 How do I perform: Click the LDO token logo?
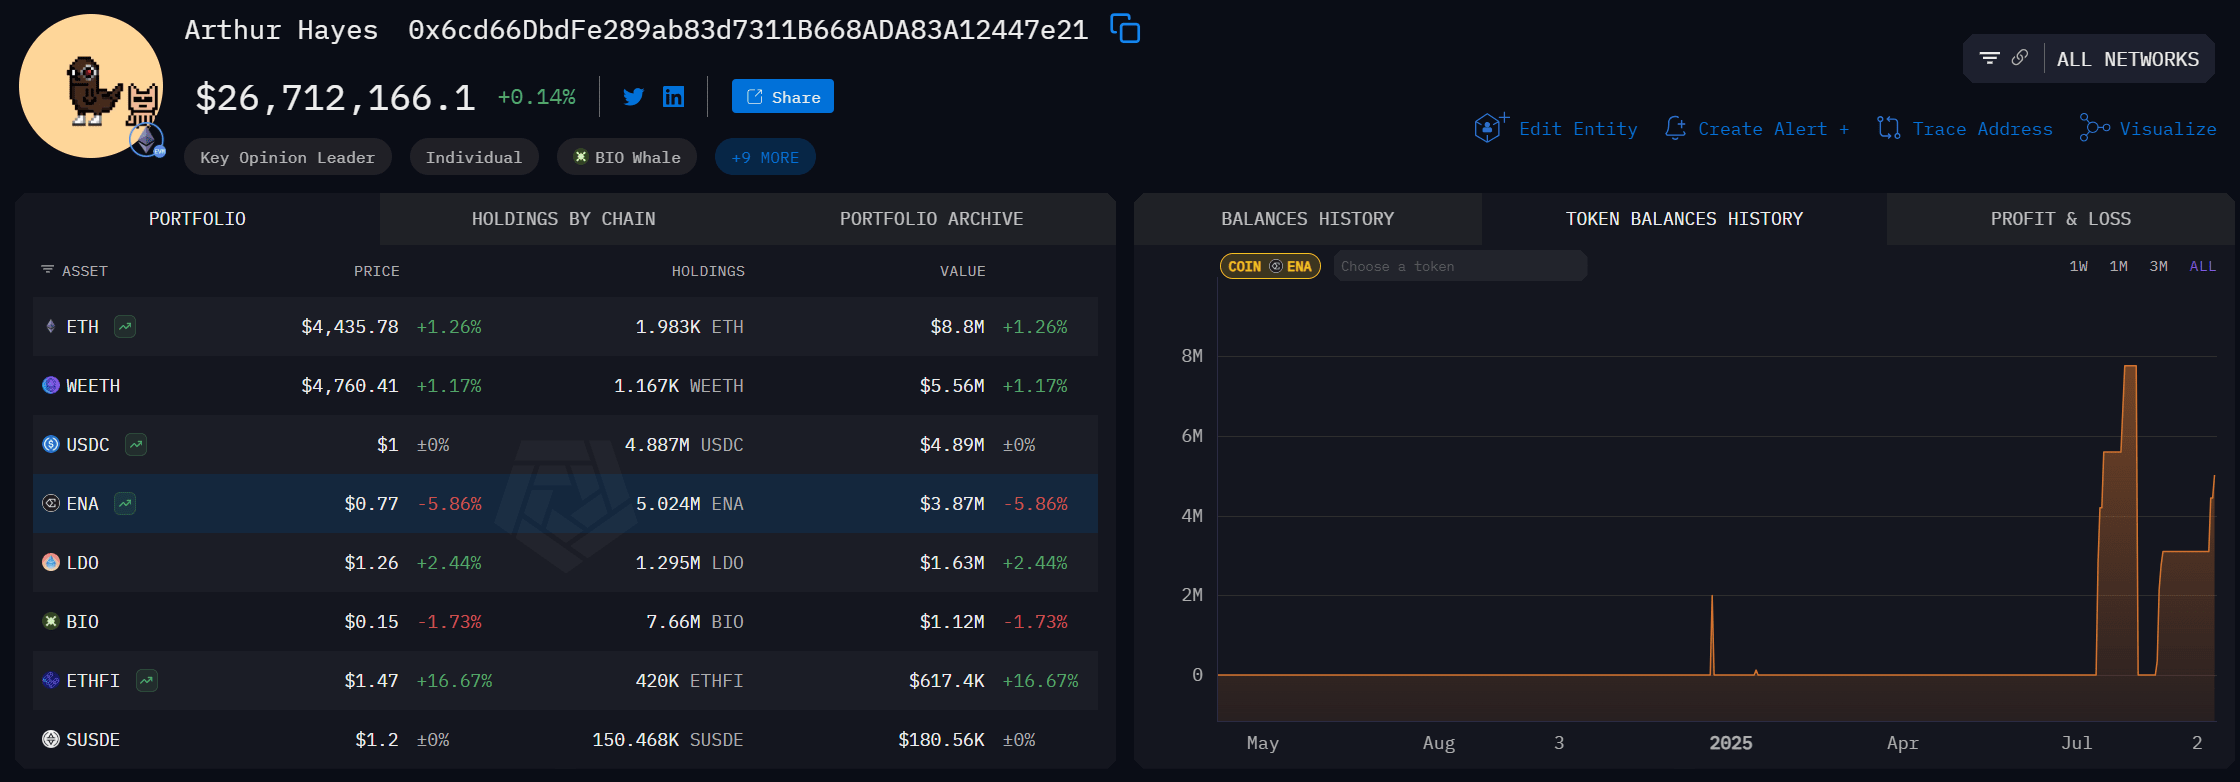(51, 563)
